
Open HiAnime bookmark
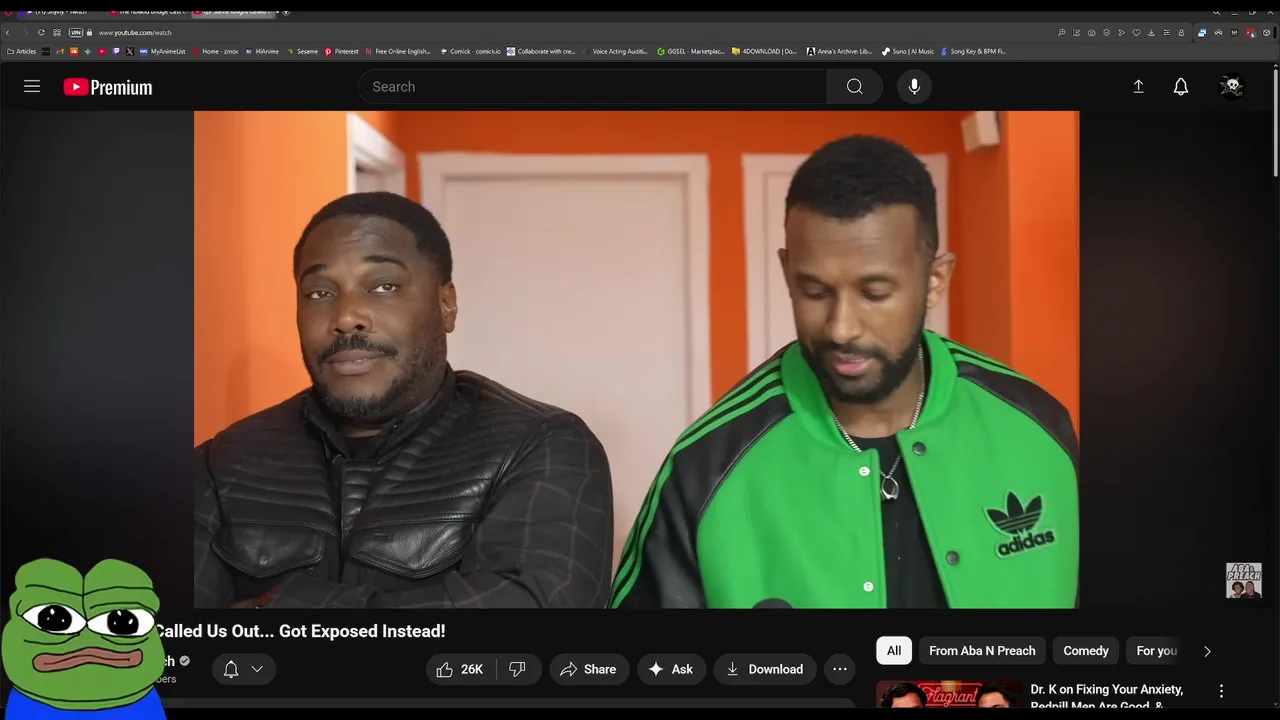tap(261, 51)
